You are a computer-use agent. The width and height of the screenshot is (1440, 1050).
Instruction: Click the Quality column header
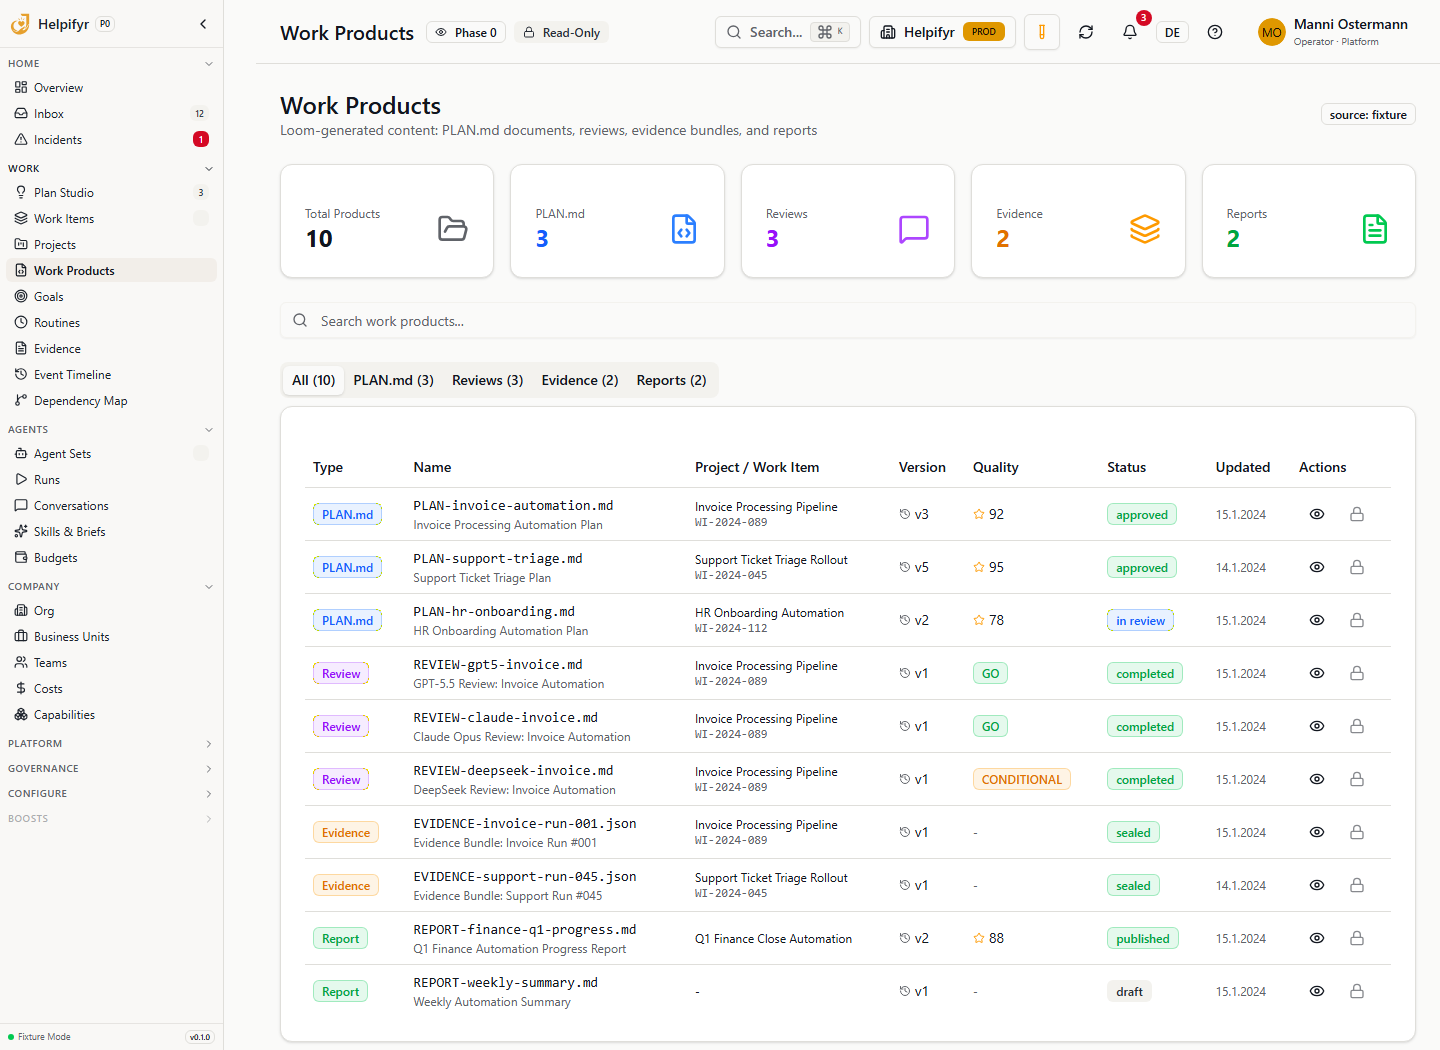tap(996, 467)
